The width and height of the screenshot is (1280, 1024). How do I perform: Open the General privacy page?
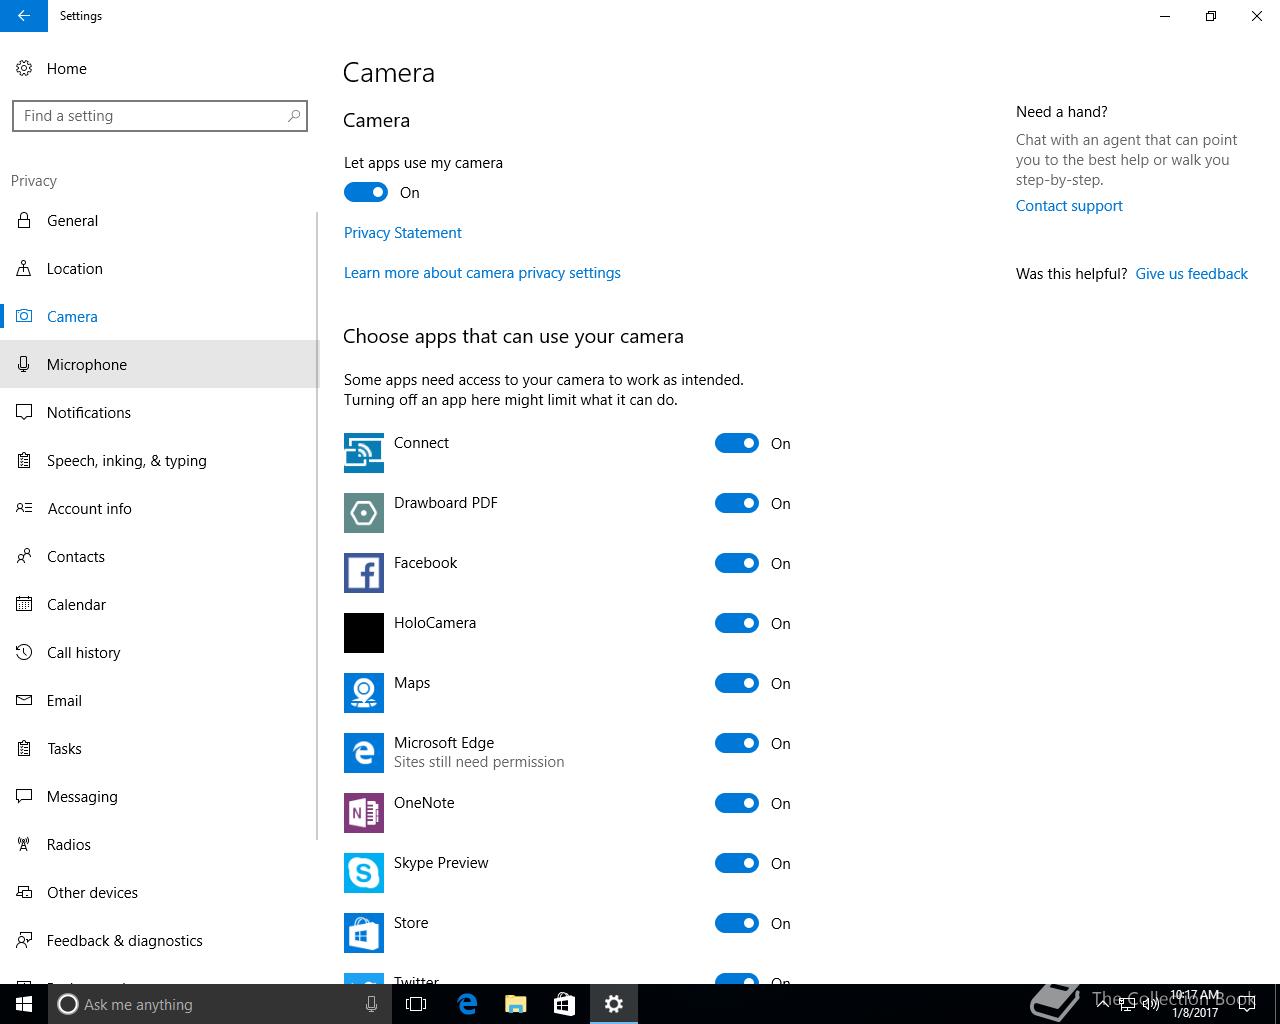point(158,220)
